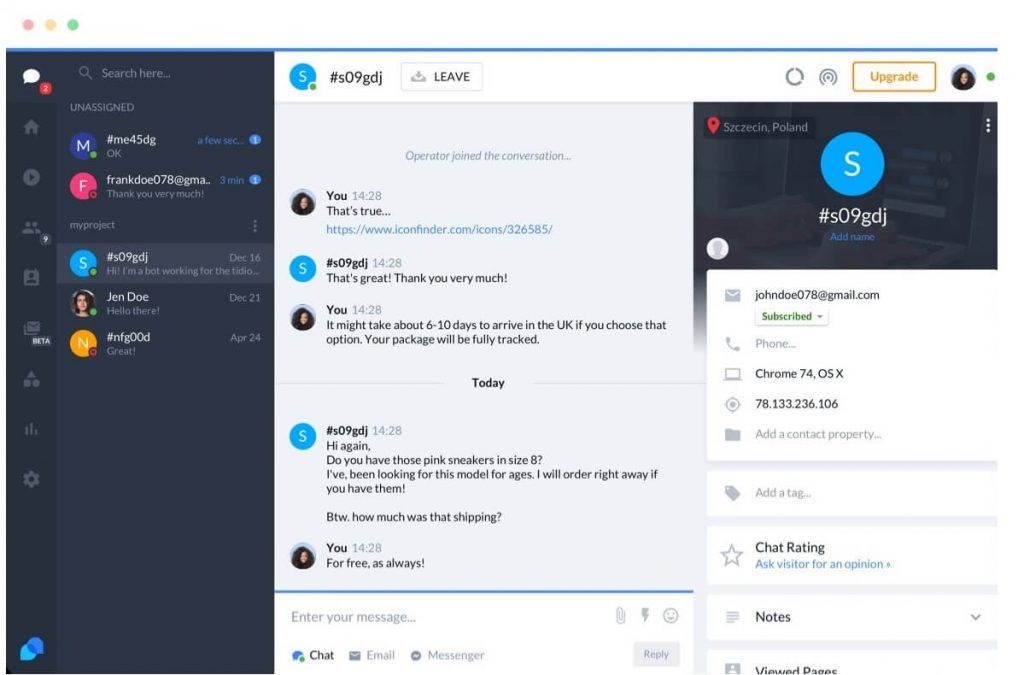The height and width of the screenshot is (675, 1024).
Task: Attach a file with the paperclip icon
Action: (x=619, y=616)
